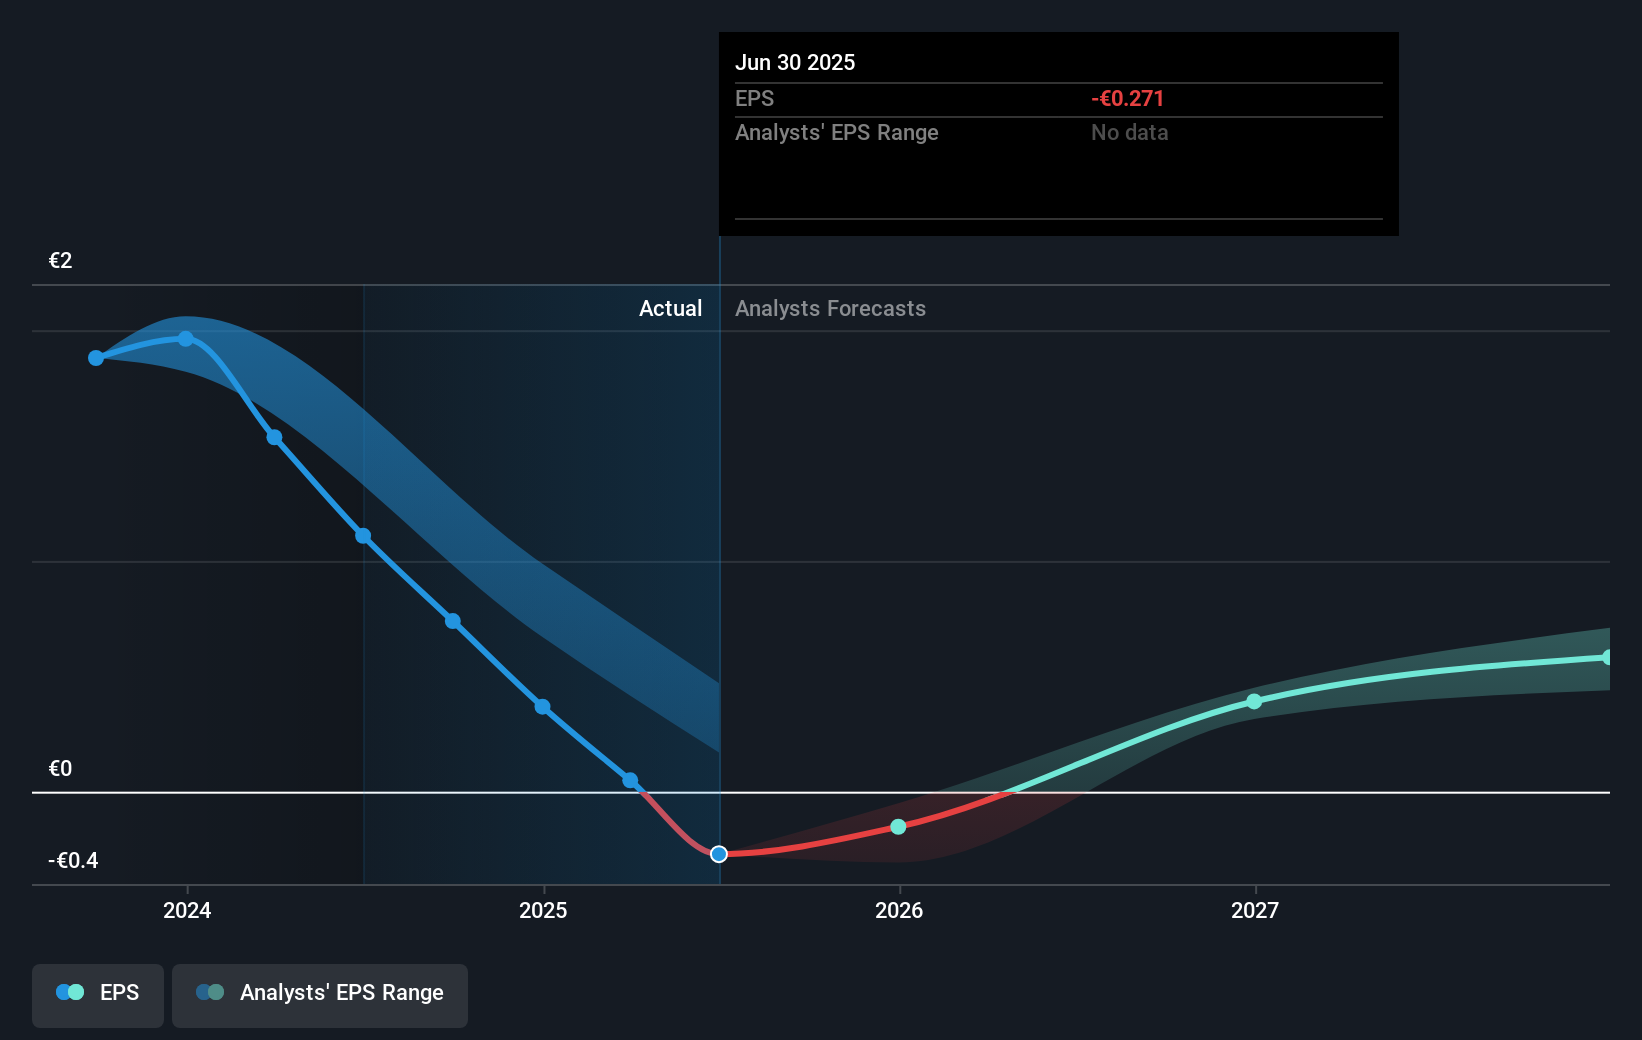The height and width of the screenshot is (1040, 1642).
Task: Open the Analysts Forecasts section
Action: tap(829, 308)
